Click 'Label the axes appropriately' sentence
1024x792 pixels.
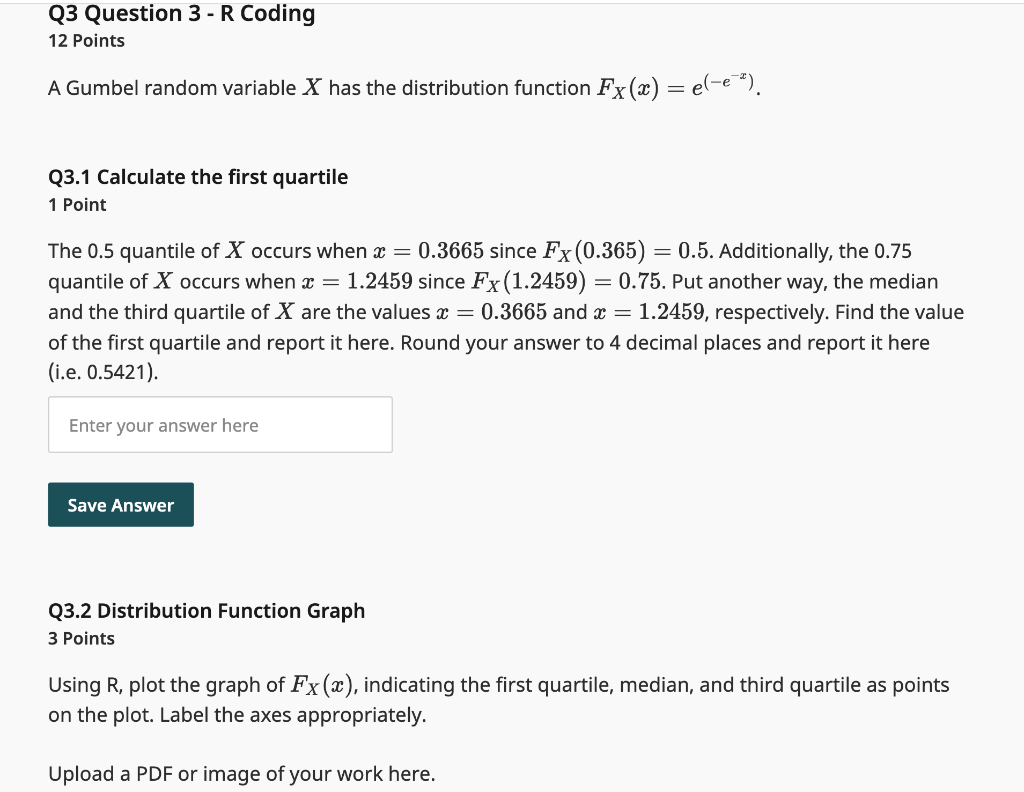pyautogui.click(x=293, y=715)
